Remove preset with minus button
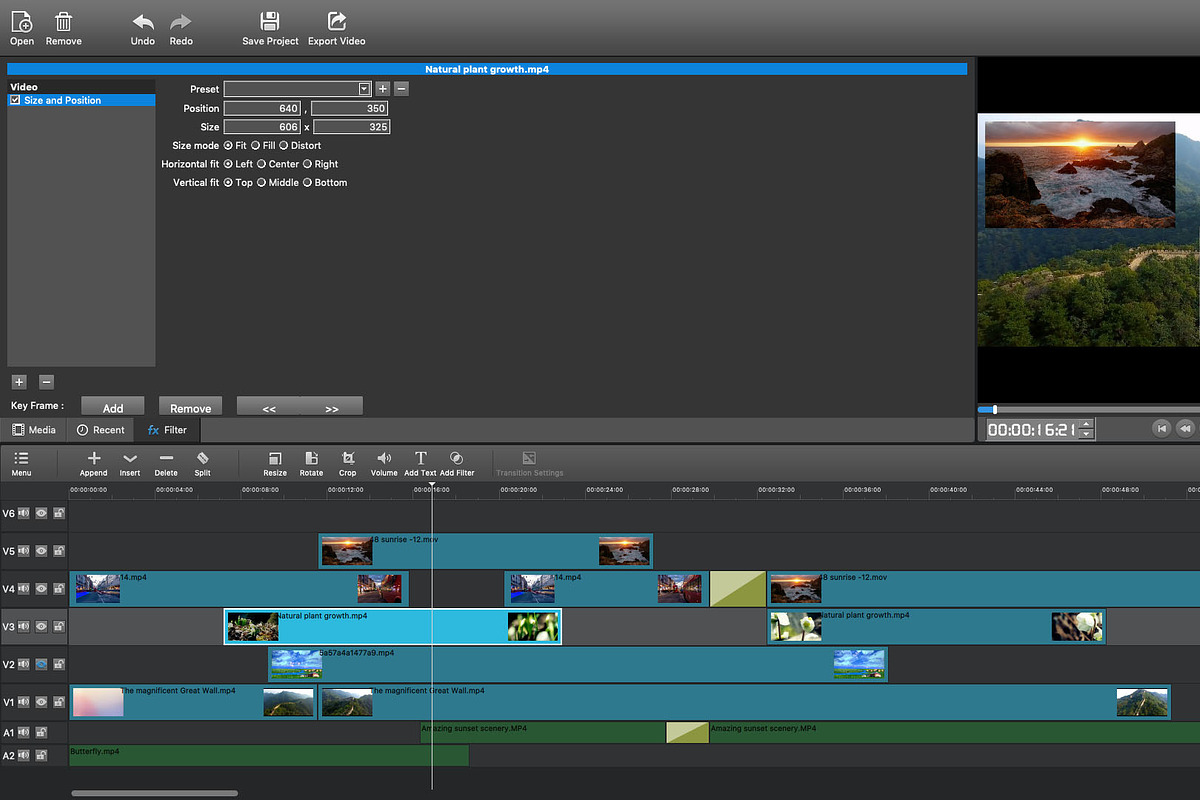Image resolution: width=1200 pixels, height=800 pixels. (401, 89)
